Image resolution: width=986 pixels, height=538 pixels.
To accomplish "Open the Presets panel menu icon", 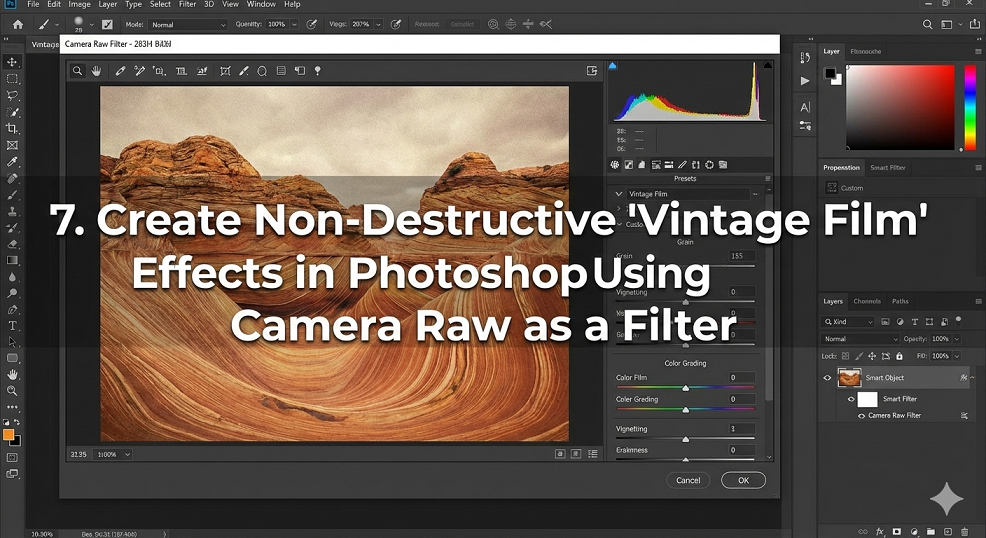I will coord(767,178).
